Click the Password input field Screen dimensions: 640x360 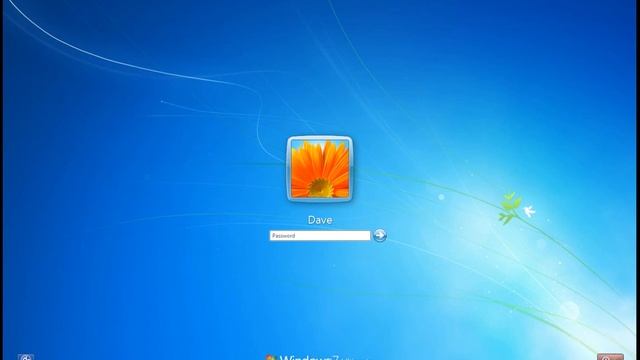(x=320, y=236)
